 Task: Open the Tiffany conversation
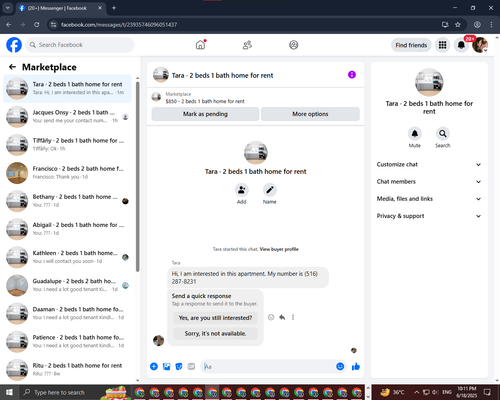click(67, 145)
